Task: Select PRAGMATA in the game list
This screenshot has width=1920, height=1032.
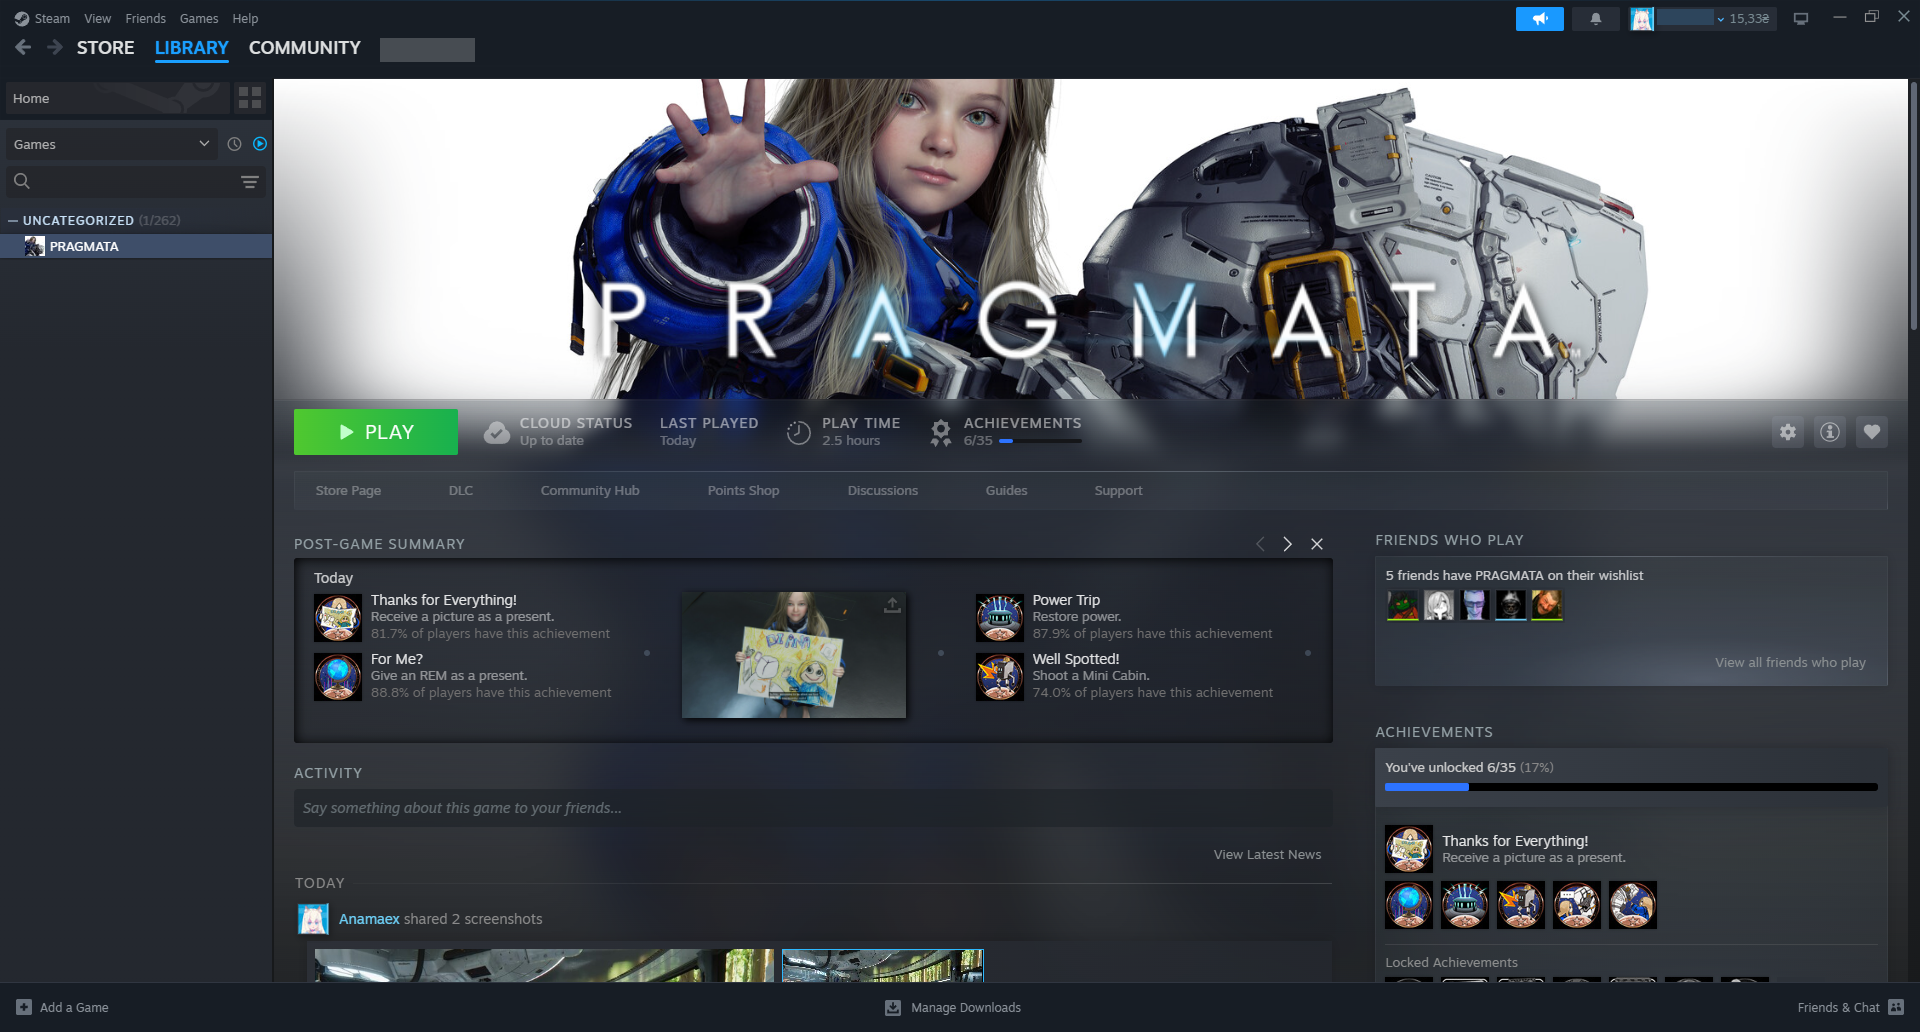Action: [x=136, y=246]
